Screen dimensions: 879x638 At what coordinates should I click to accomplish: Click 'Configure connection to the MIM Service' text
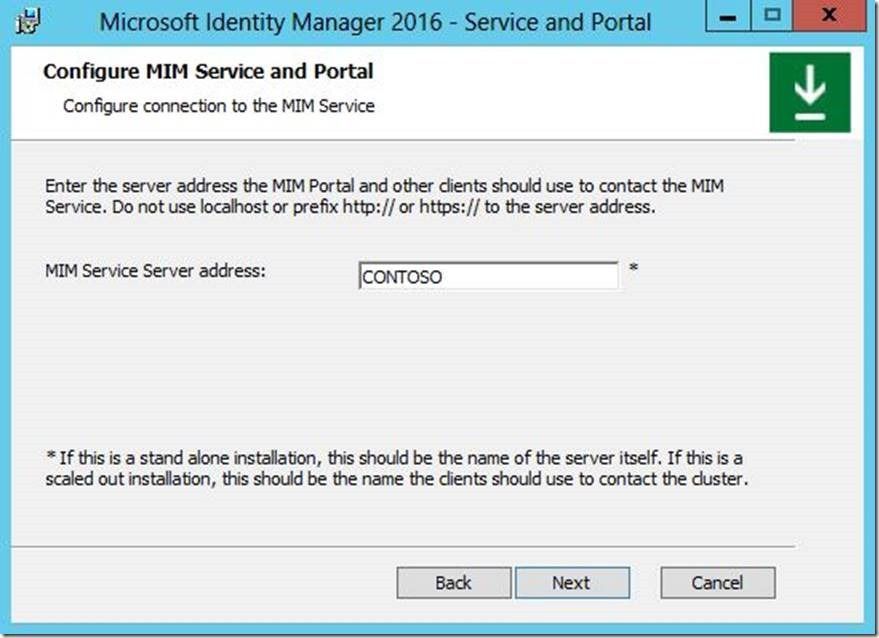point(219,106)
